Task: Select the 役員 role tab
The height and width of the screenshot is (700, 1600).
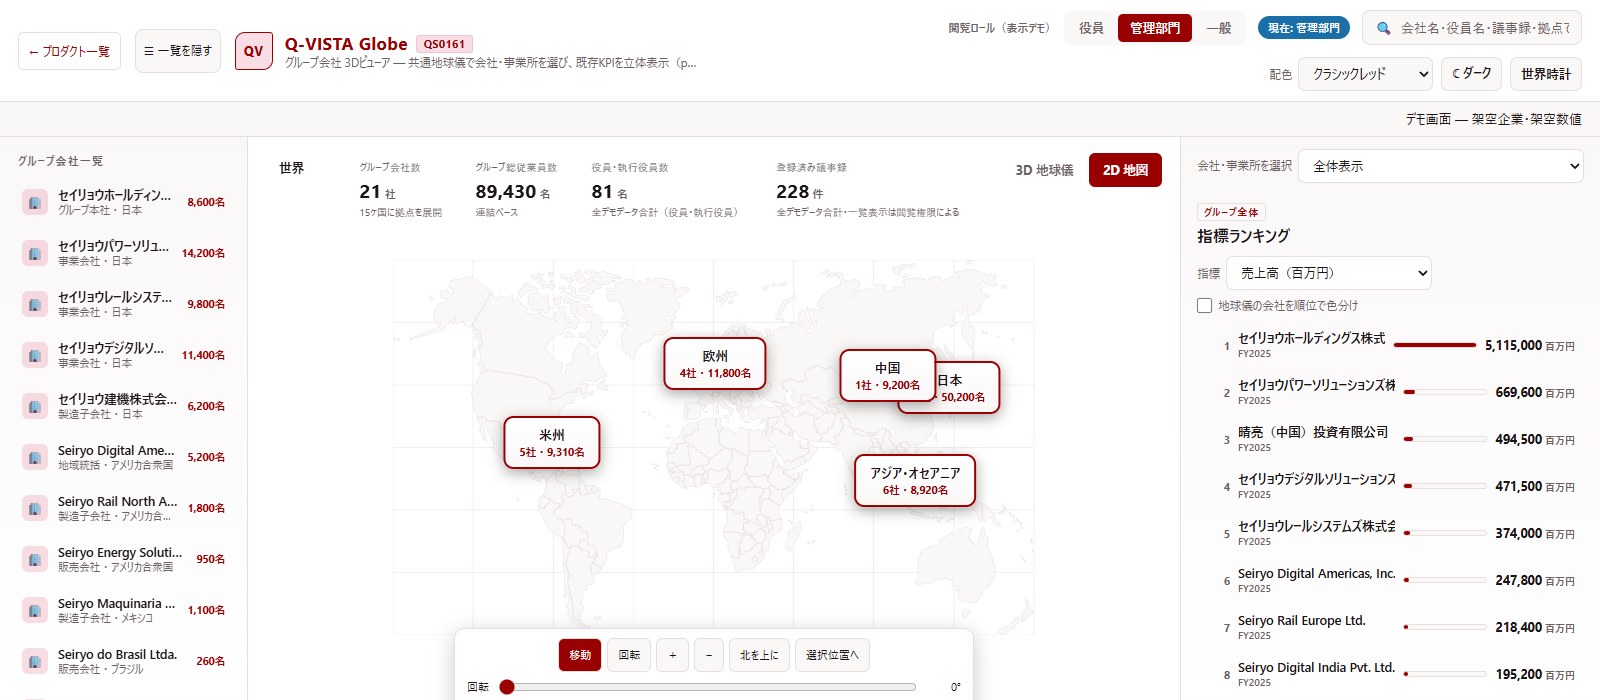Action: click(x=1091, y=28)
